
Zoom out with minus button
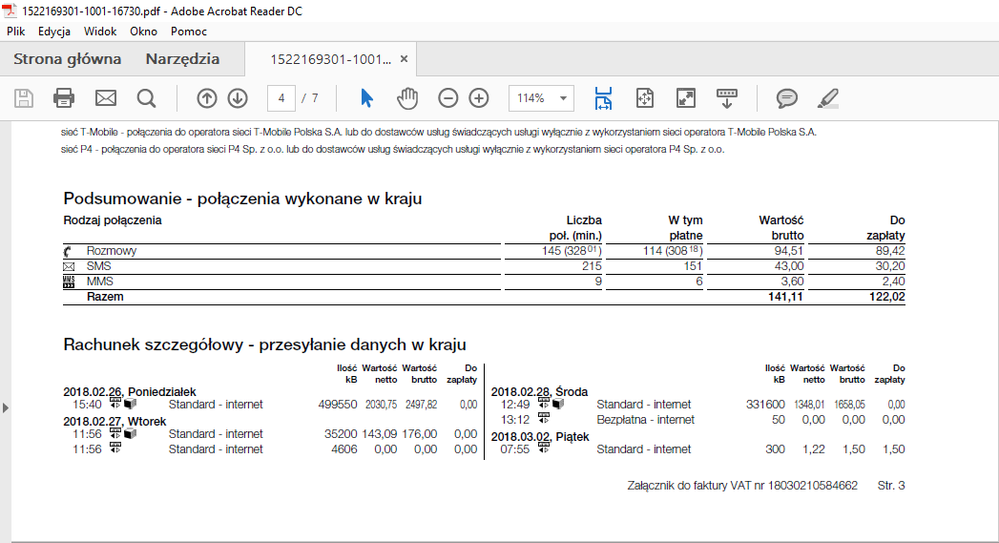(448, 98)
